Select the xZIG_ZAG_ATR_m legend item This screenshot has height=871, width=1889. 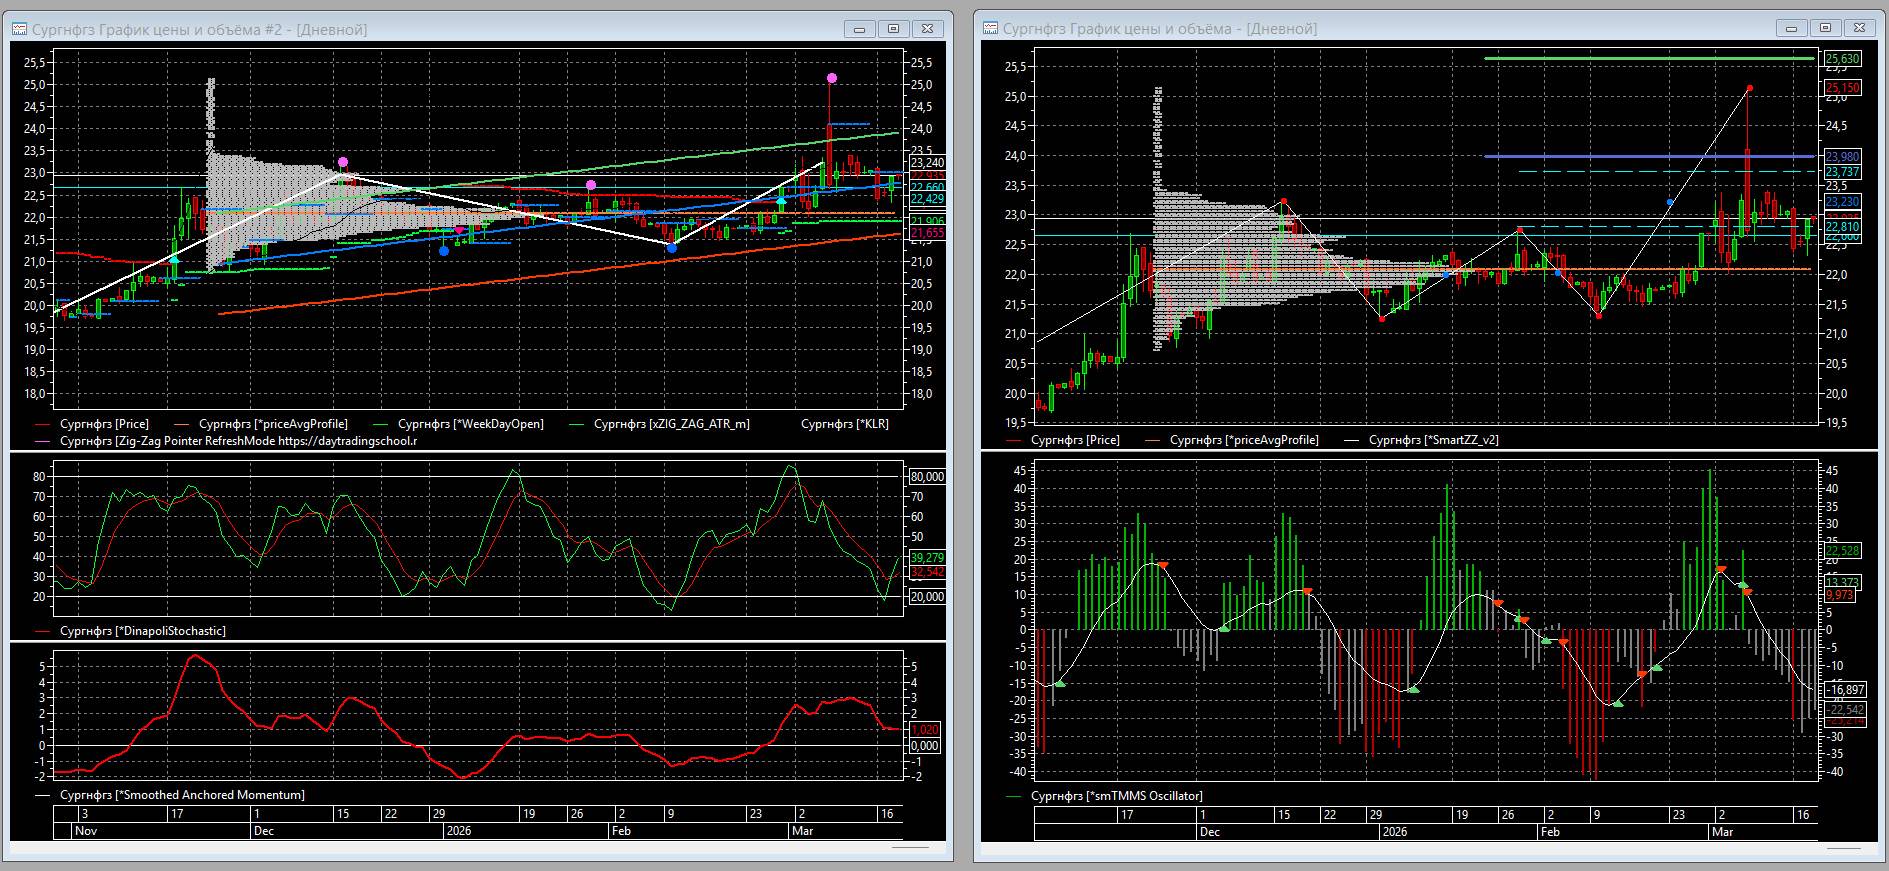coord(671,424)
